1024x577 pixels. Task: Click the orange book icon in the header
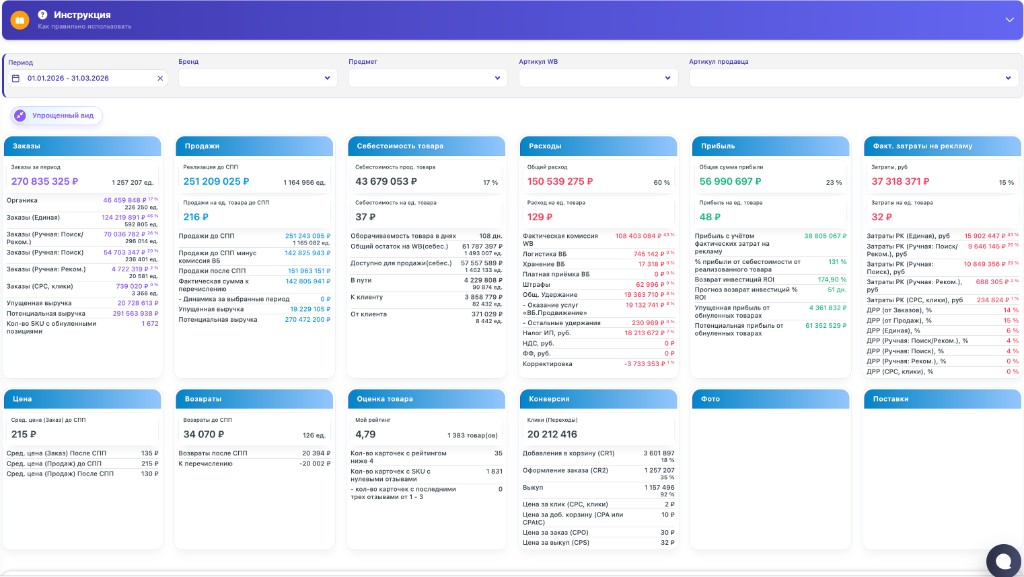[x=20, y=20]
